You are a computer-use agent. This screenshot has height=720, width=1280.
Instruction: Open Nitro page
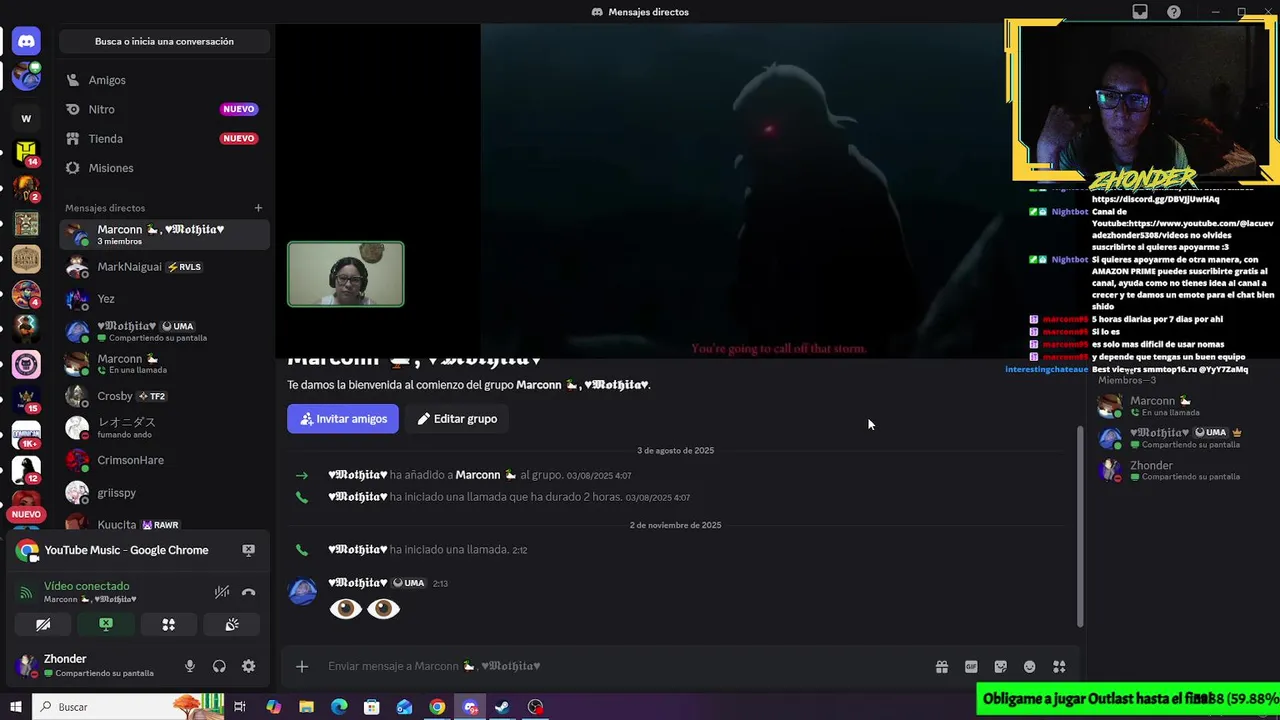click(164, 109)
